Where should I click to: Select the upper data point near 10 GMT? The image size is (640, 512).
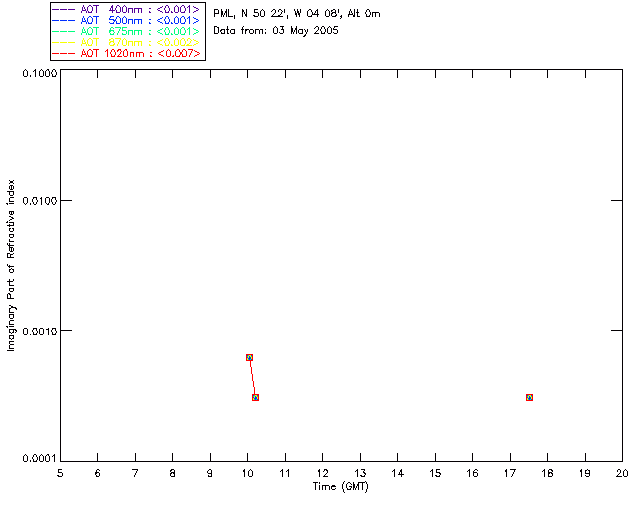click(249, 357)
